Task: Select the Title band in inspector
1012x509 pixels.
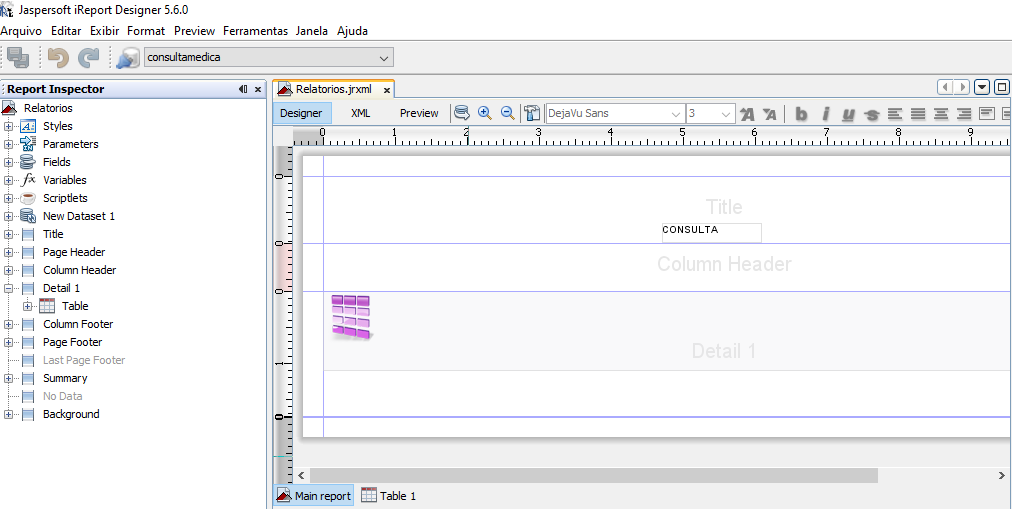Action: (x=53, y=234)
